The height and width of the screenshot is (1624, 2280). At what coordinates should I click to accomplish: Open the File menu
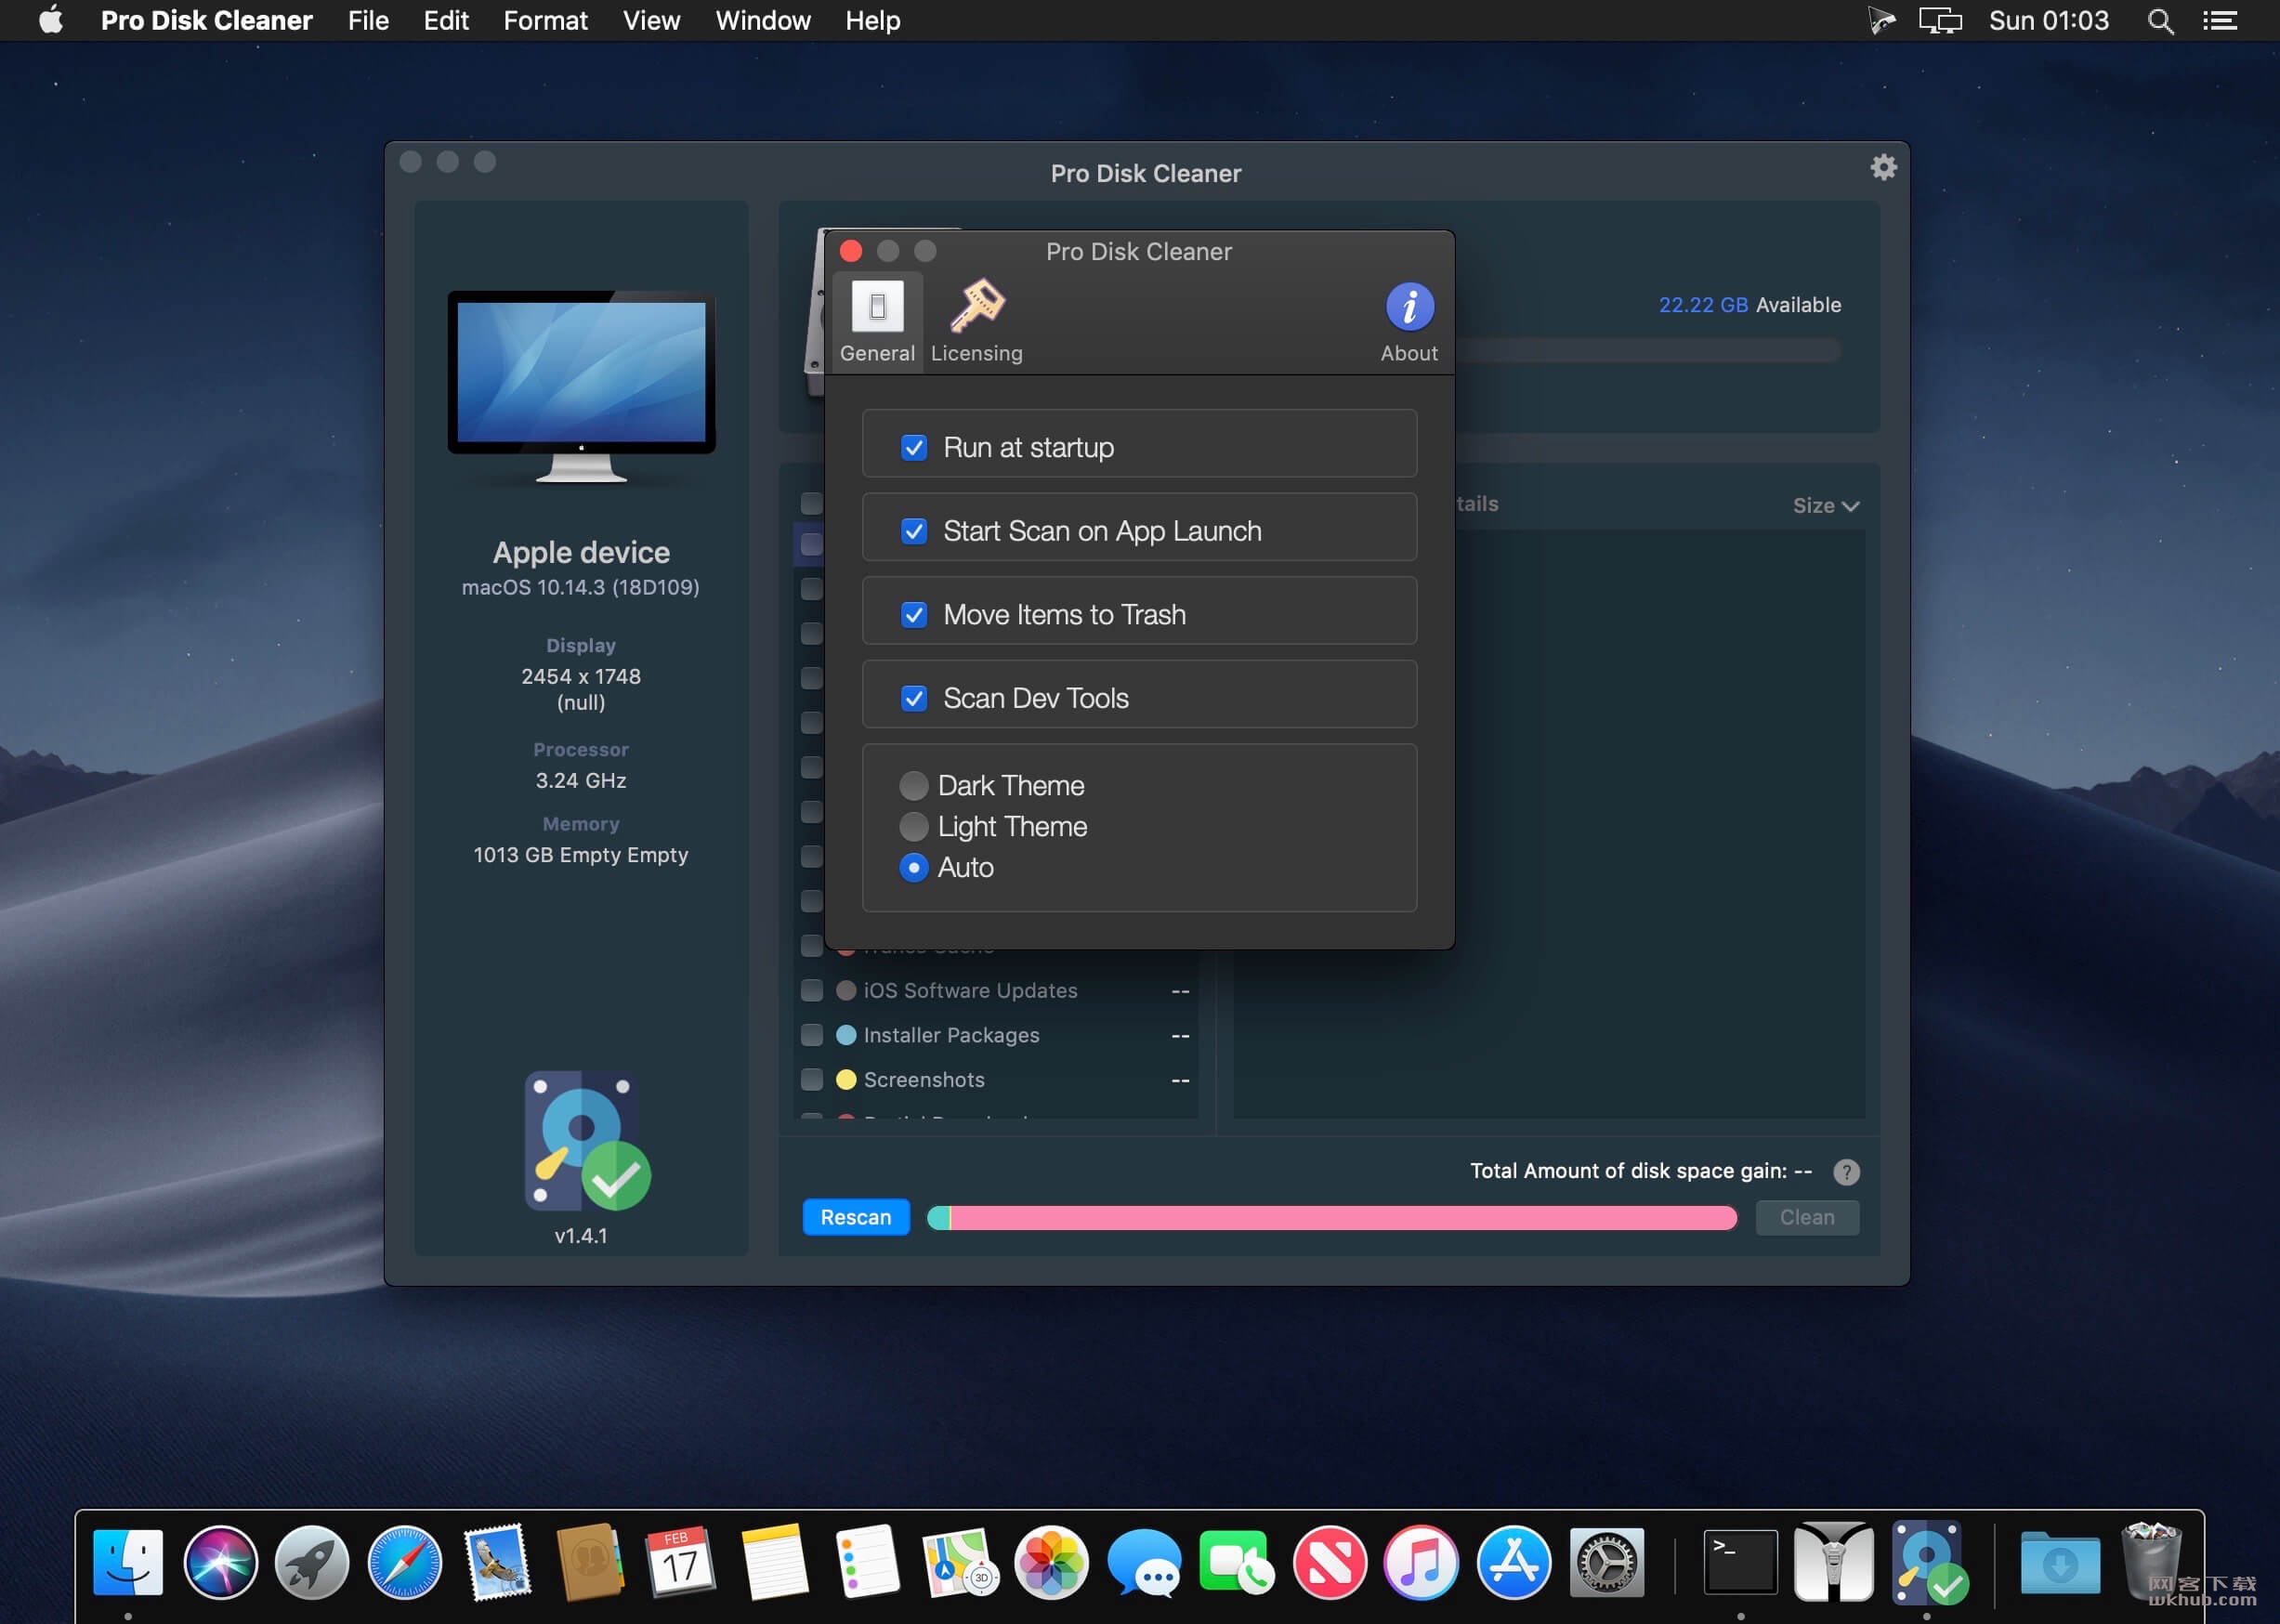(x=368, y=21)
